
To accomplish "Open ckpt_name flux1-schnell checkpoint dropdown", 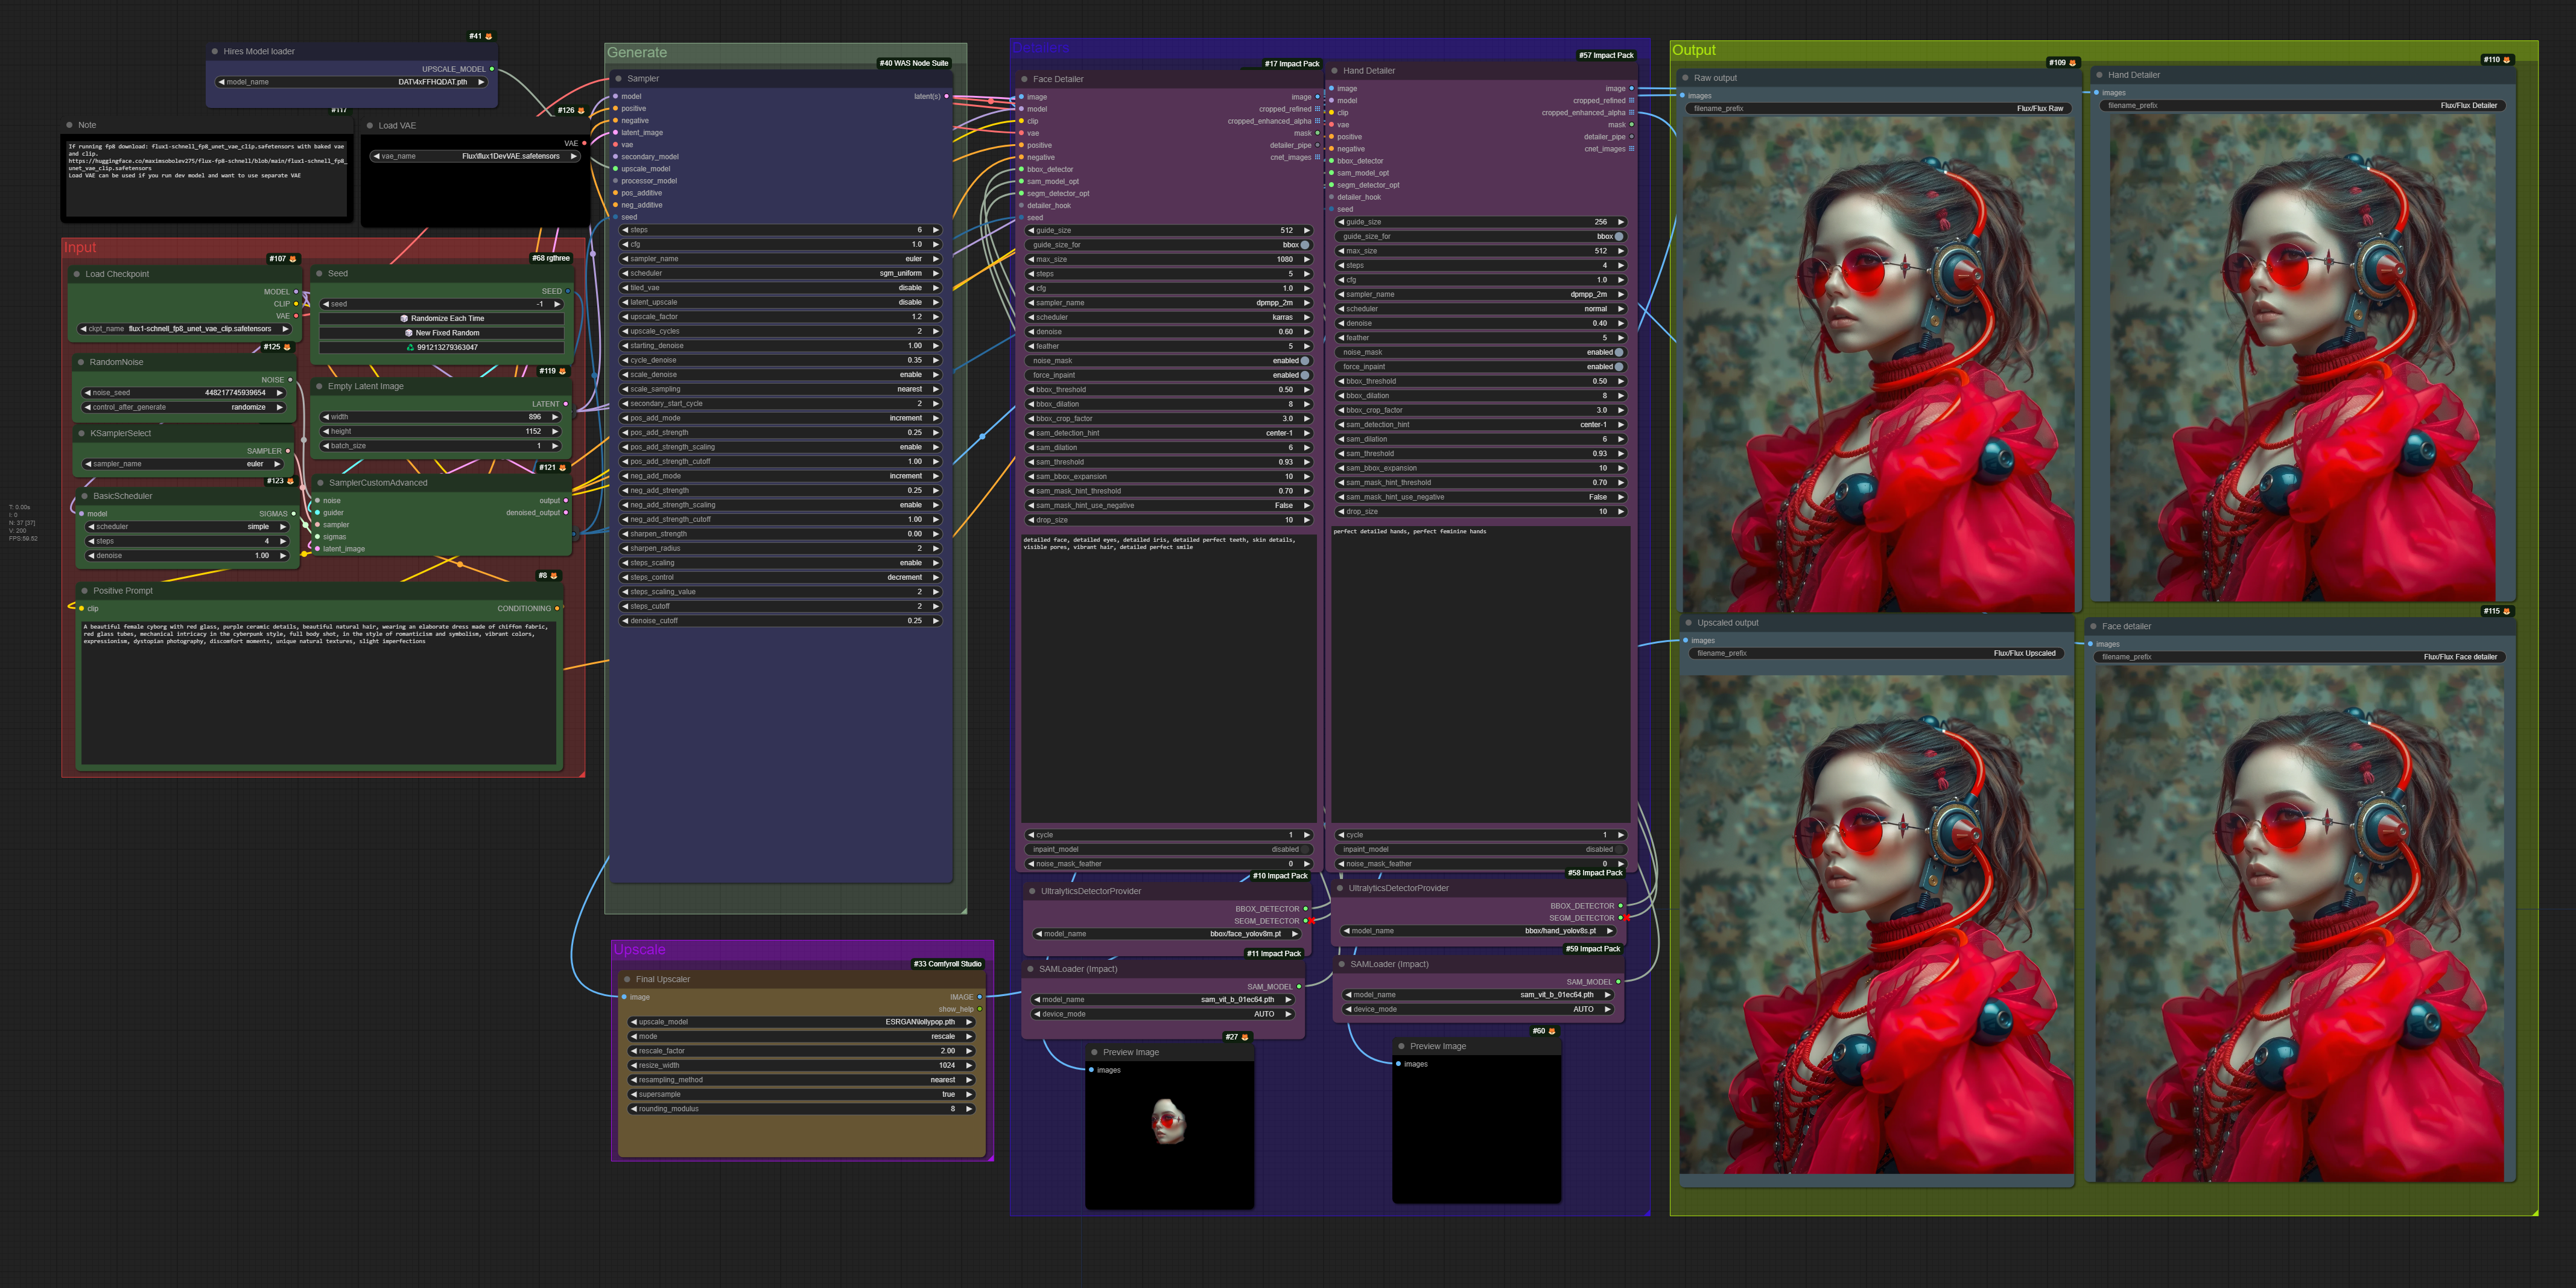I will coord(185,328).
